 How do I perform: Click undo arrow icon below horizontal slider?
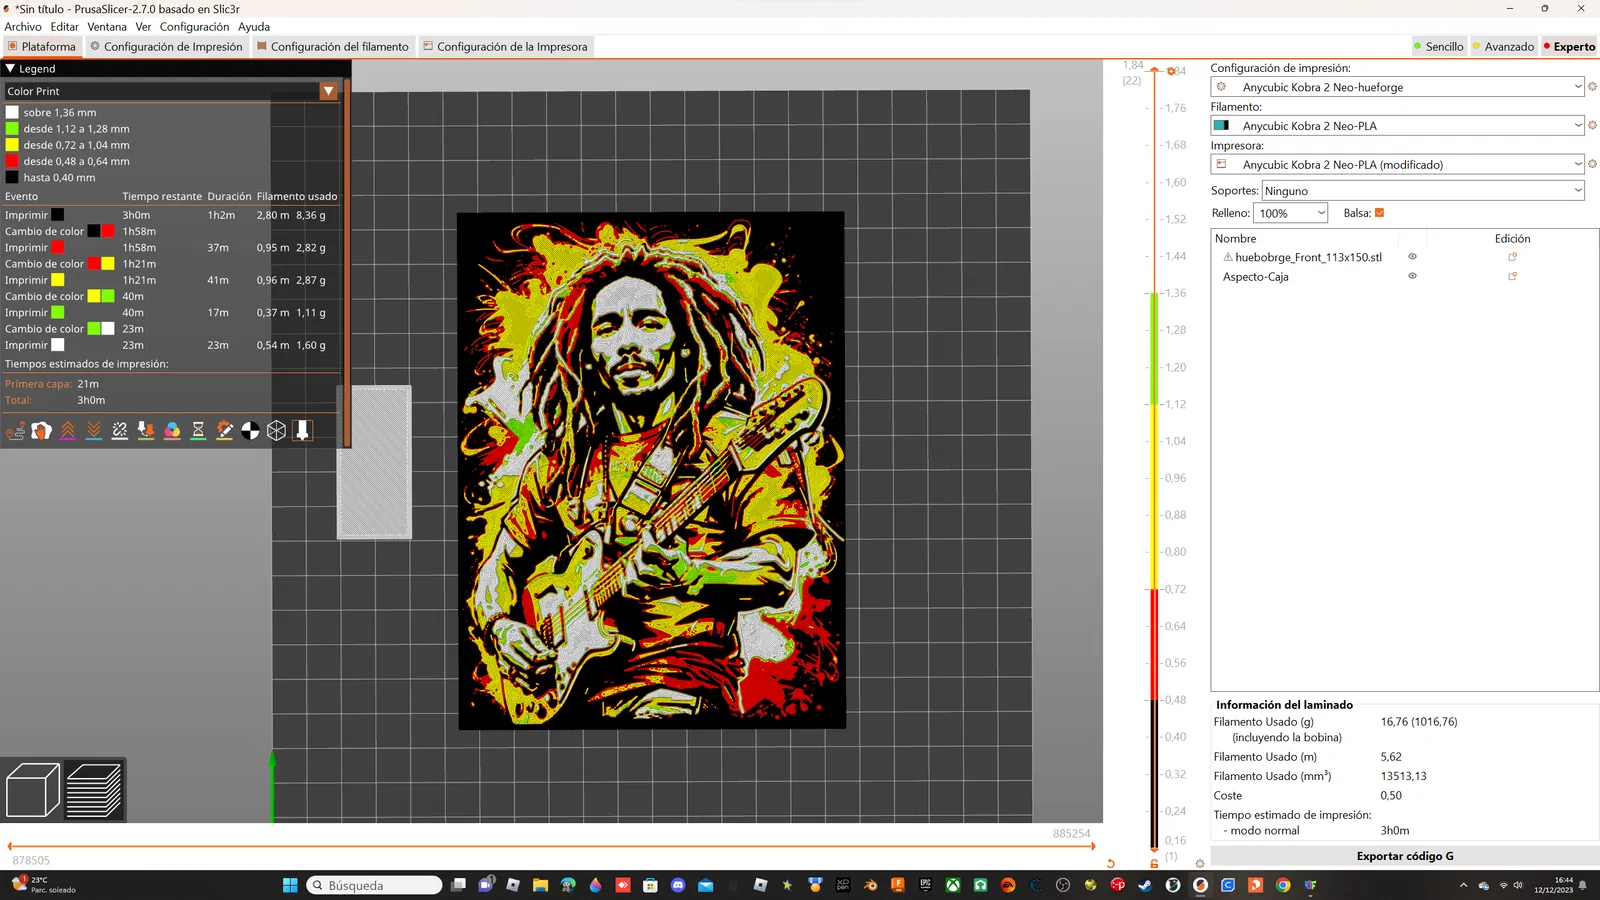(1110, 863)
